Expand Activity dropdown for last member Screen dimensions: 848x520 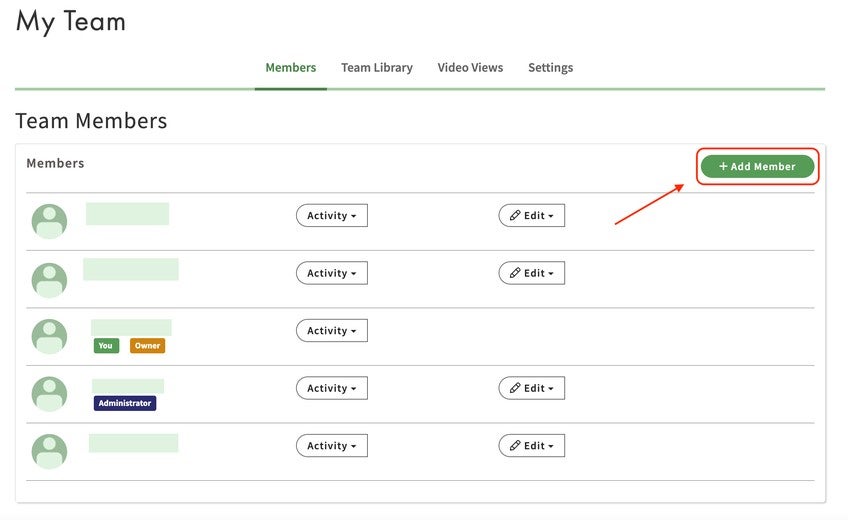(x=331, y=446)
